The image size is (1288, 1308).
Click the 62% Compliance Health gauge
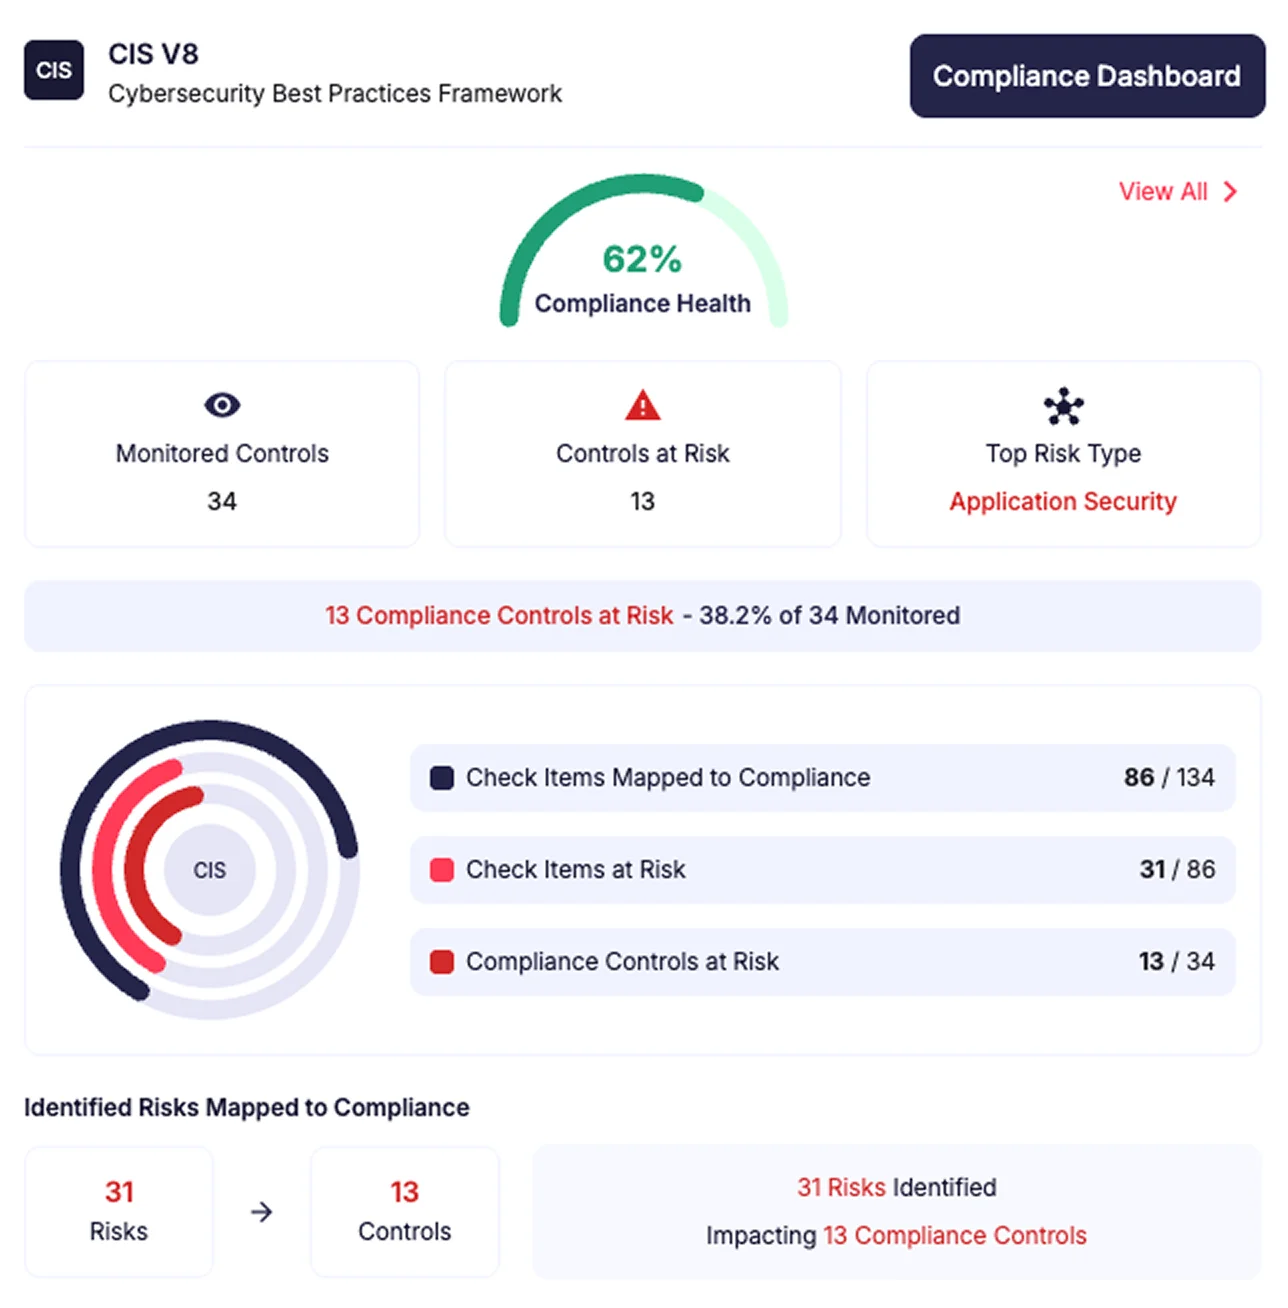[643, 252]
